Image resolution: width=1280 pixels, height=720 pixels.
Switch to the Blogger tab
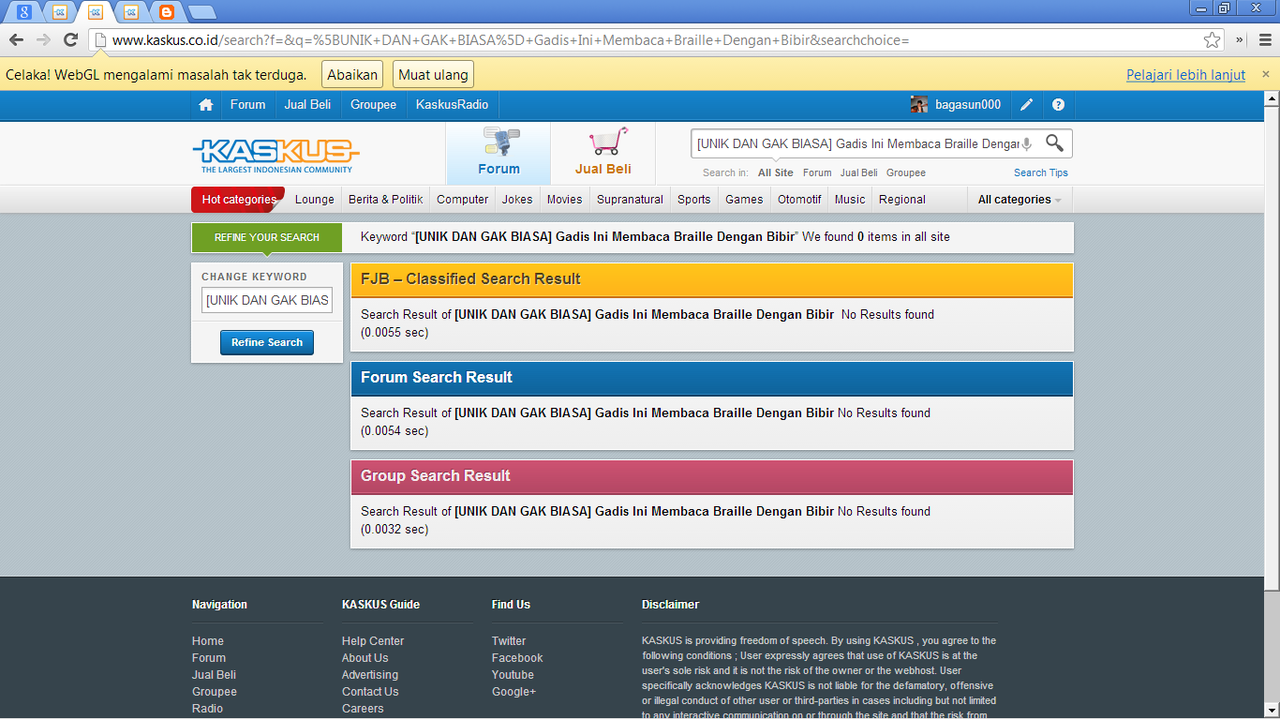click(x=166, y=12)
